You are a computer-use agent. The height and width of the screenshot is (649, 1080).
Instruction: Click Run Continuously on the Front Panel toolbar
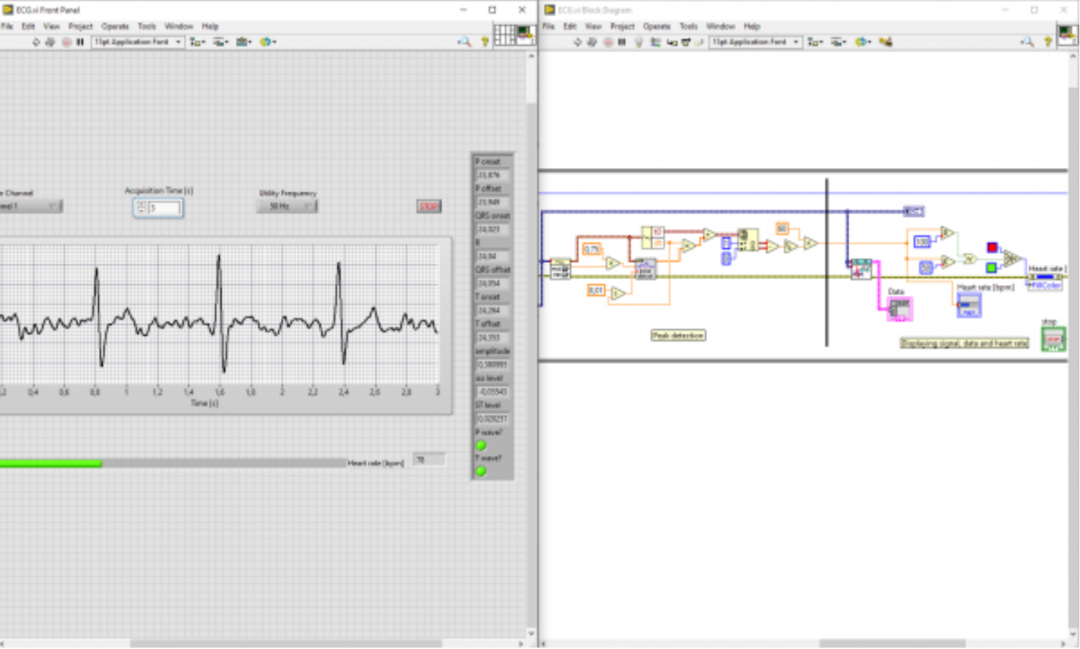[x=50, y=42]
